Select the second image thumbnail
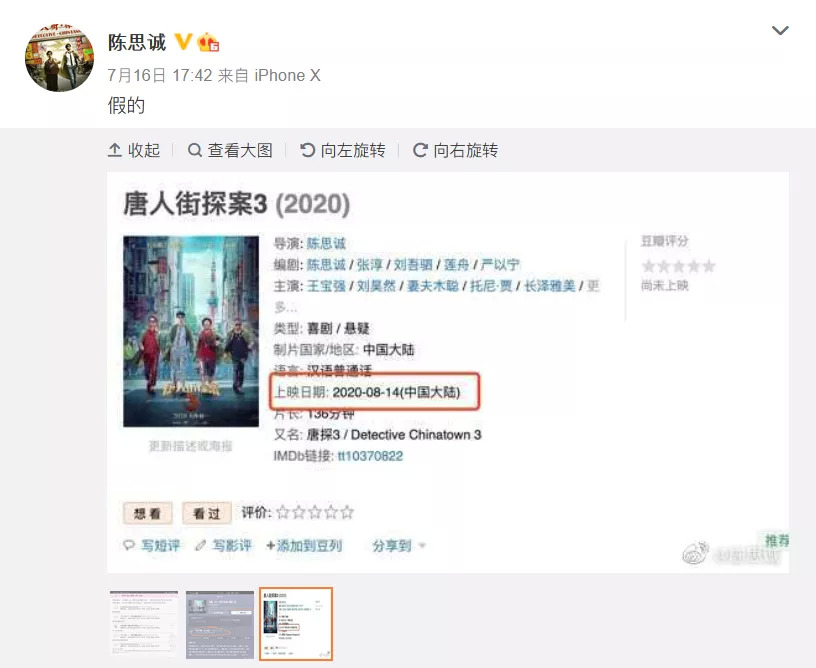 coord(220,623)
